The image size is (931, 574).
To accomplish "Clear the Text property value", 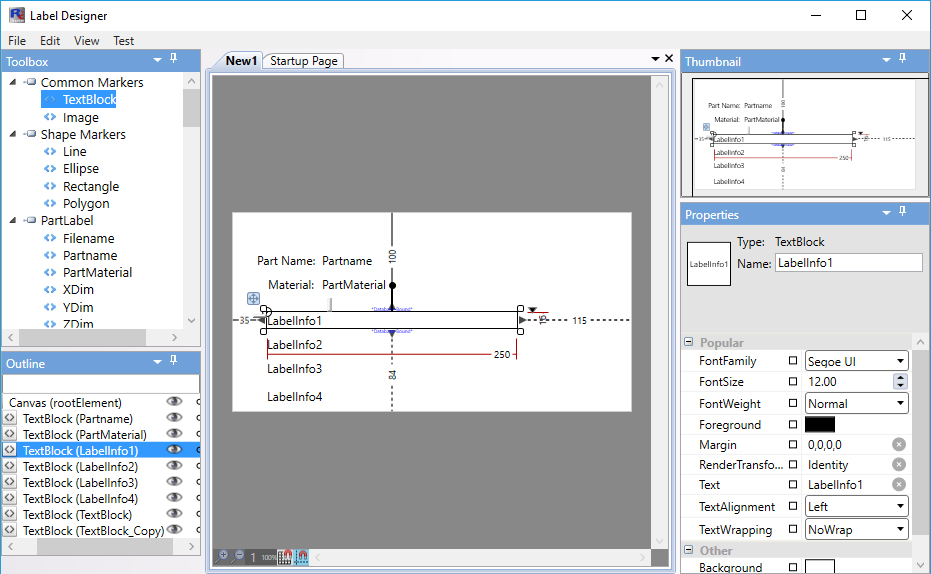I will tap(899, 485).
